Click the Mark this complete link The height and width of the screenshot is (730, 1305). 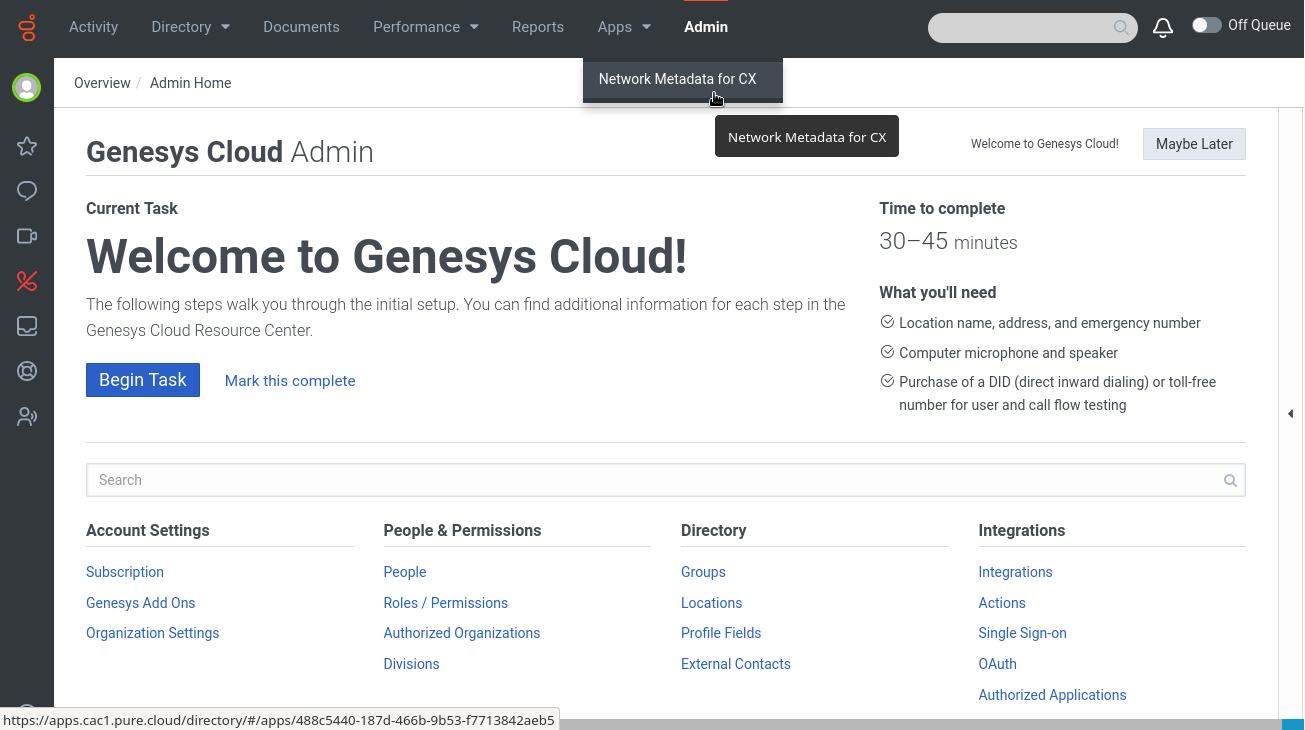(290, 381)
